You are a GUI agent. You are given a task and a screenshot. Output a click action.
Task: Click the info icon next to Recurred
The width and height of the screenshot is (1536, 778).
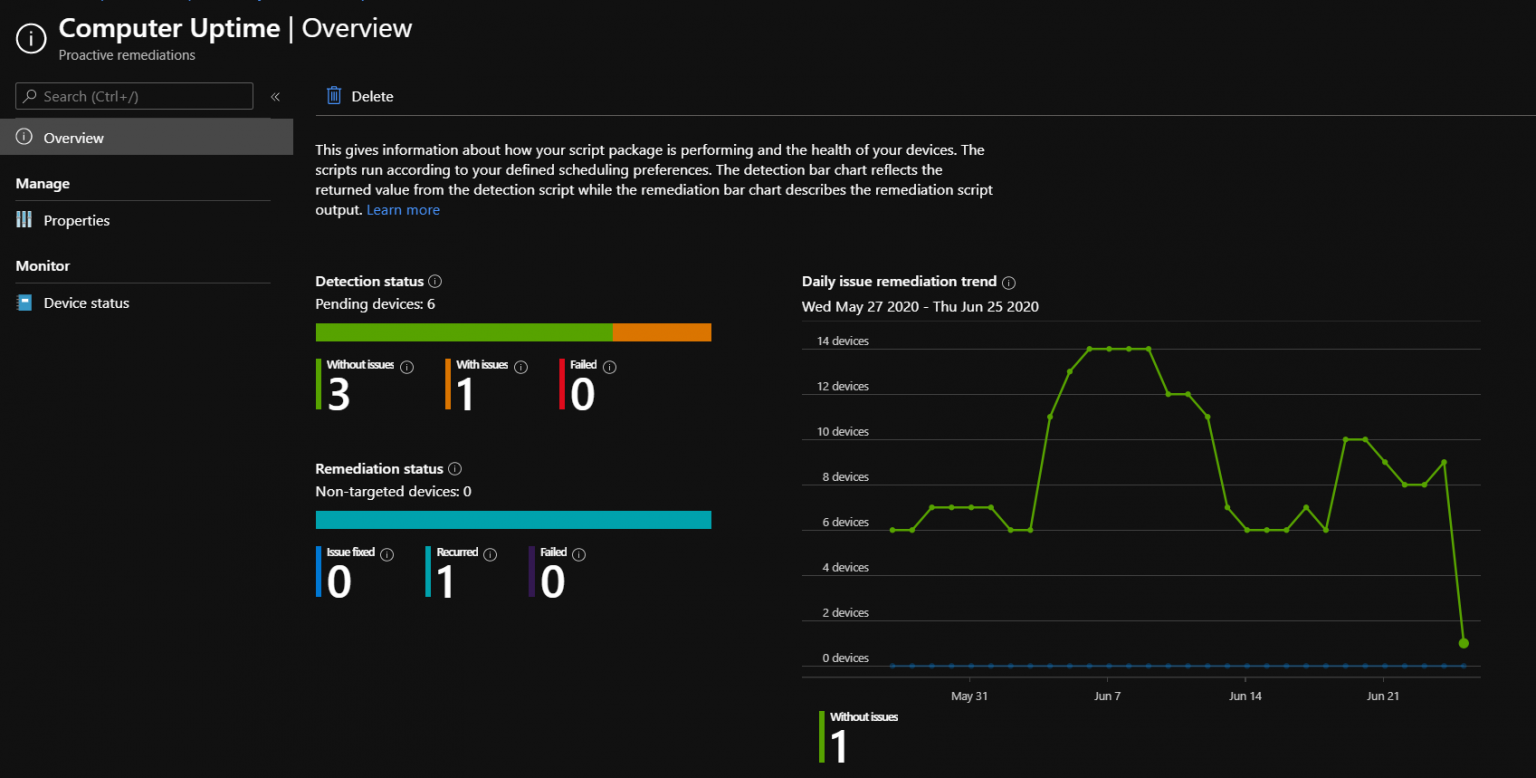[x=491, y=555]
